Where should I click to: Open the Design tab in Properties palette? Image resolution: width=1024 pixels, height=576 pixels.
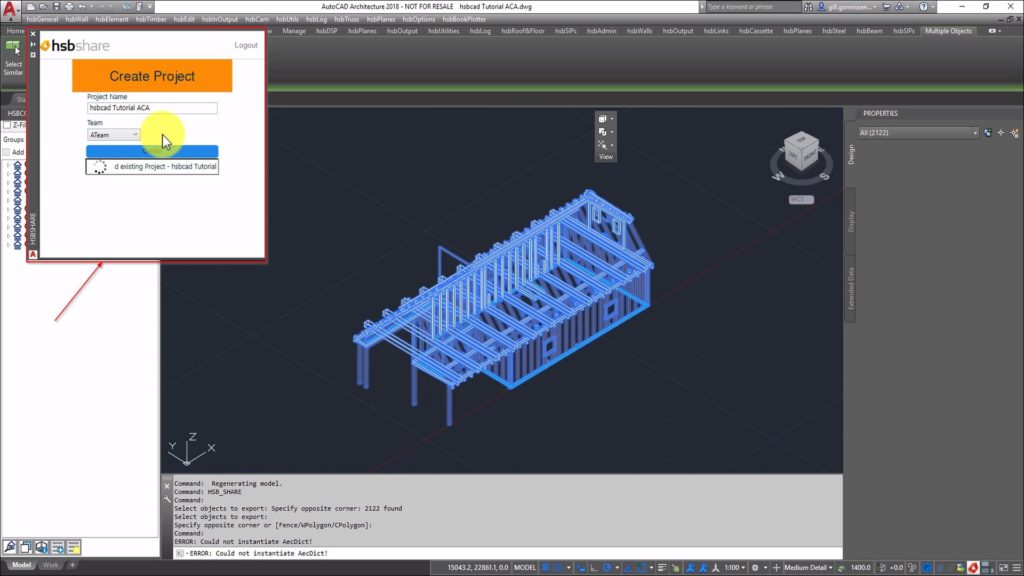point(851,154)
